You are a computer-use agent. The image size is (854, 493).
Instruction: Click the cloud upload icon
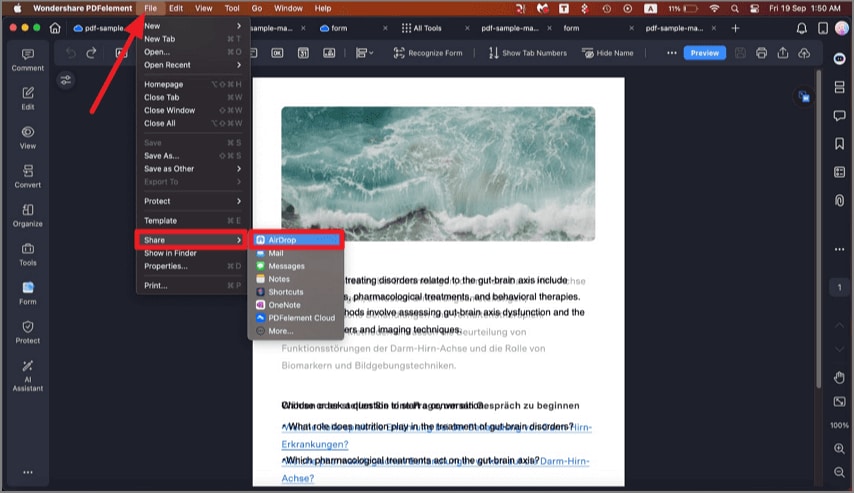click(x=804, y=53)
